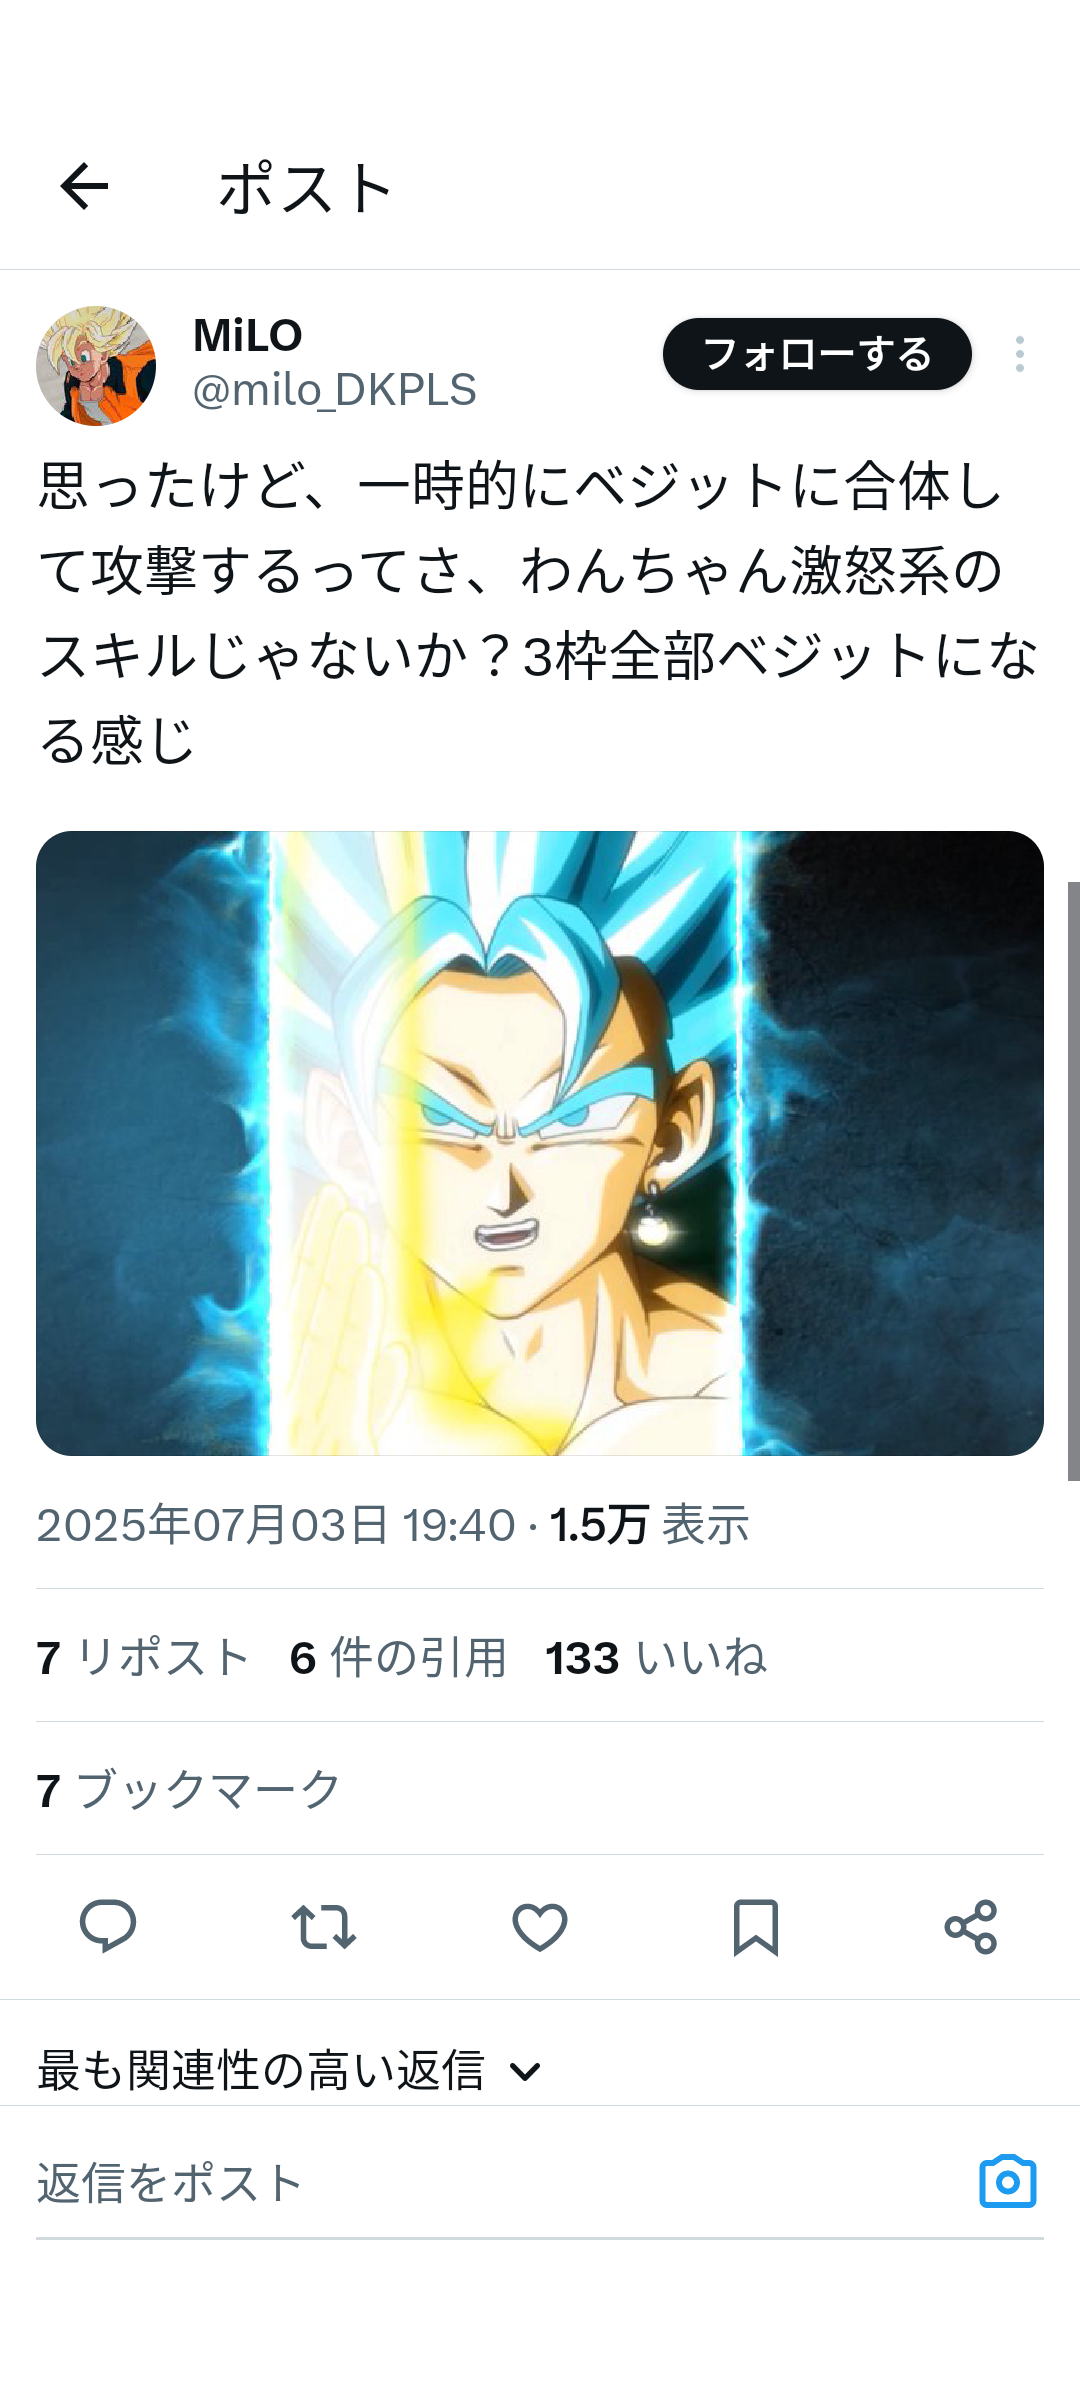The image size is (1080, 2400).
Task: Expand the 最も関連性の高い返信 sort dropdown
Action: pos(290,2070)
